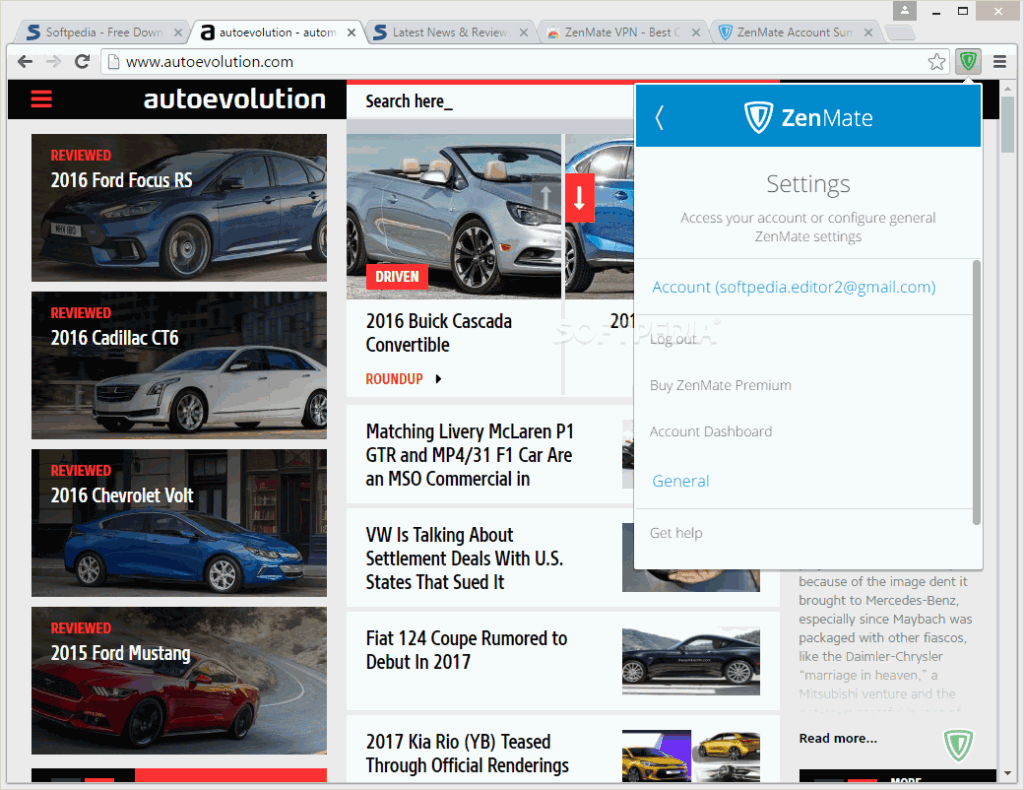Screen dimensions: 1024x790
Task: Open the autoevolution red hamburger menu
Action: [x=41, y=99]
